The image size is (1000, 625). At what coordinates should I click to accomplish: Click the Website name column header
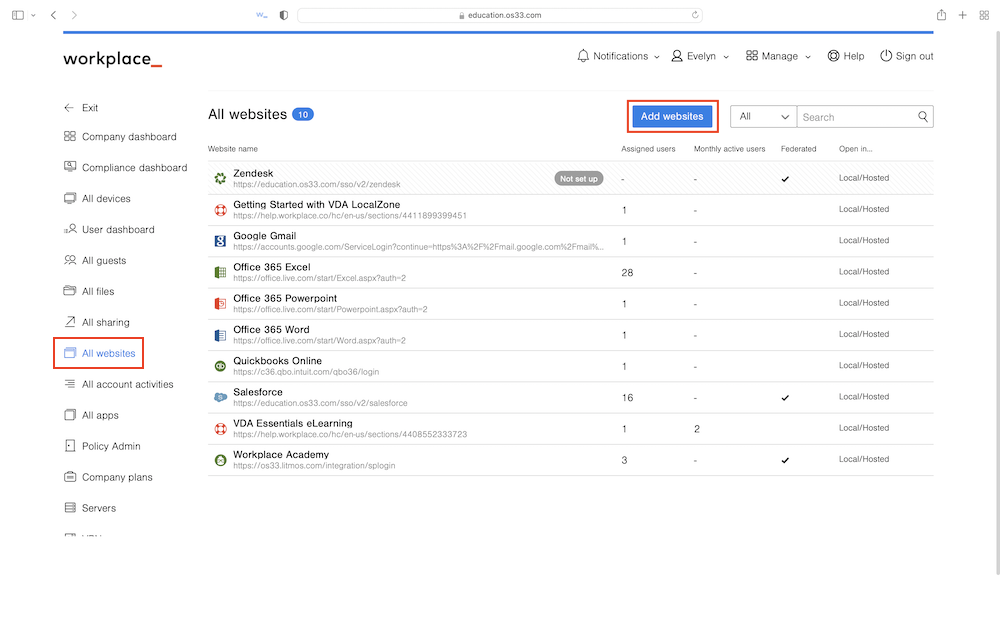(x=233, y=149)
